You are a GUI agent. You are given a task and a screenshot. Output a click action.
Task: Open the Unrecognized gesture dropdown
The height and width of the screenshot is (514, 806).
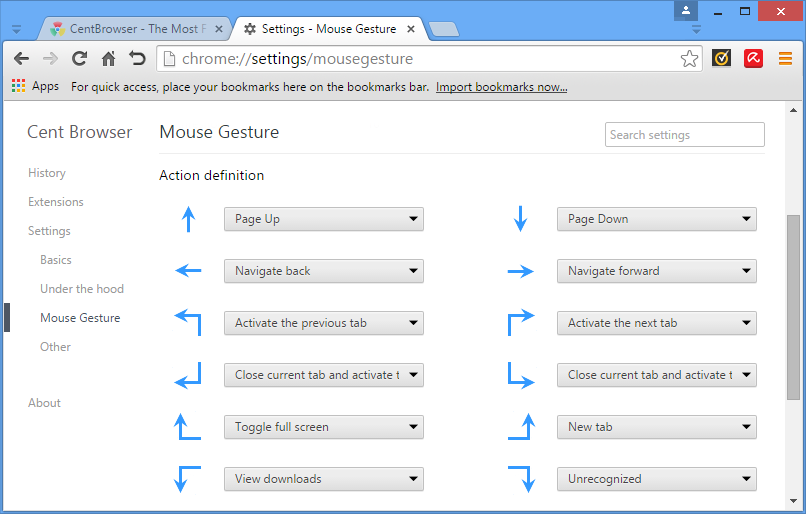(x=656, y=479)
